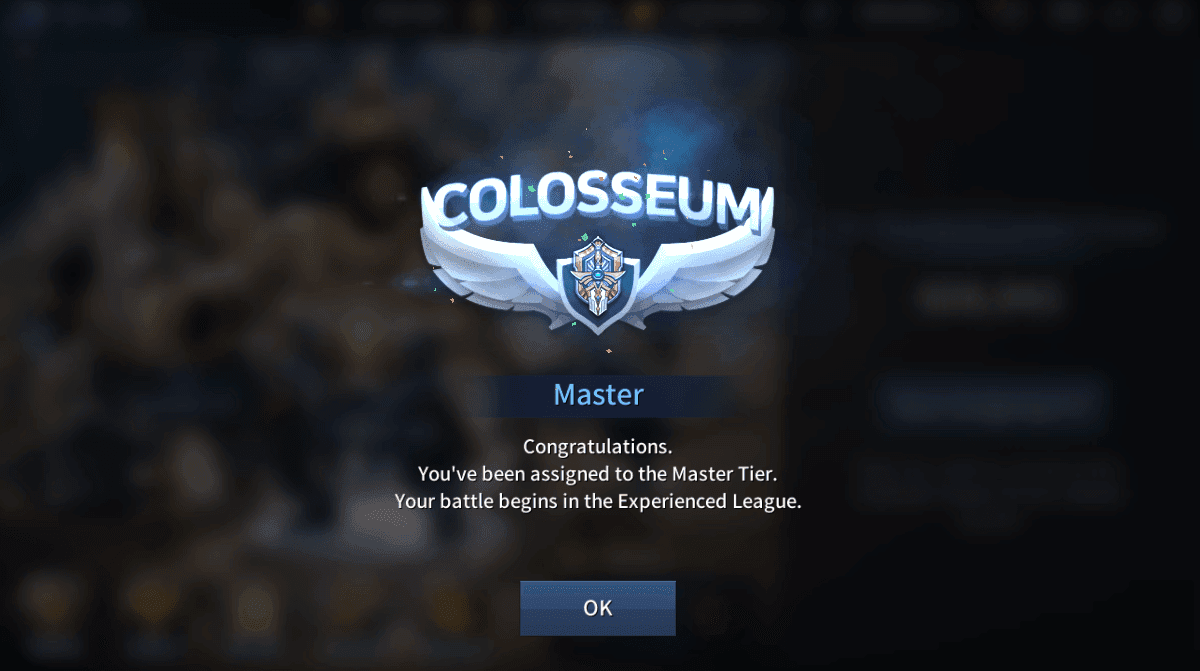This screenshot has width=1200, height=671.
Task: Click the blurred gold currency icon in top bar
Action: [640, 14]
